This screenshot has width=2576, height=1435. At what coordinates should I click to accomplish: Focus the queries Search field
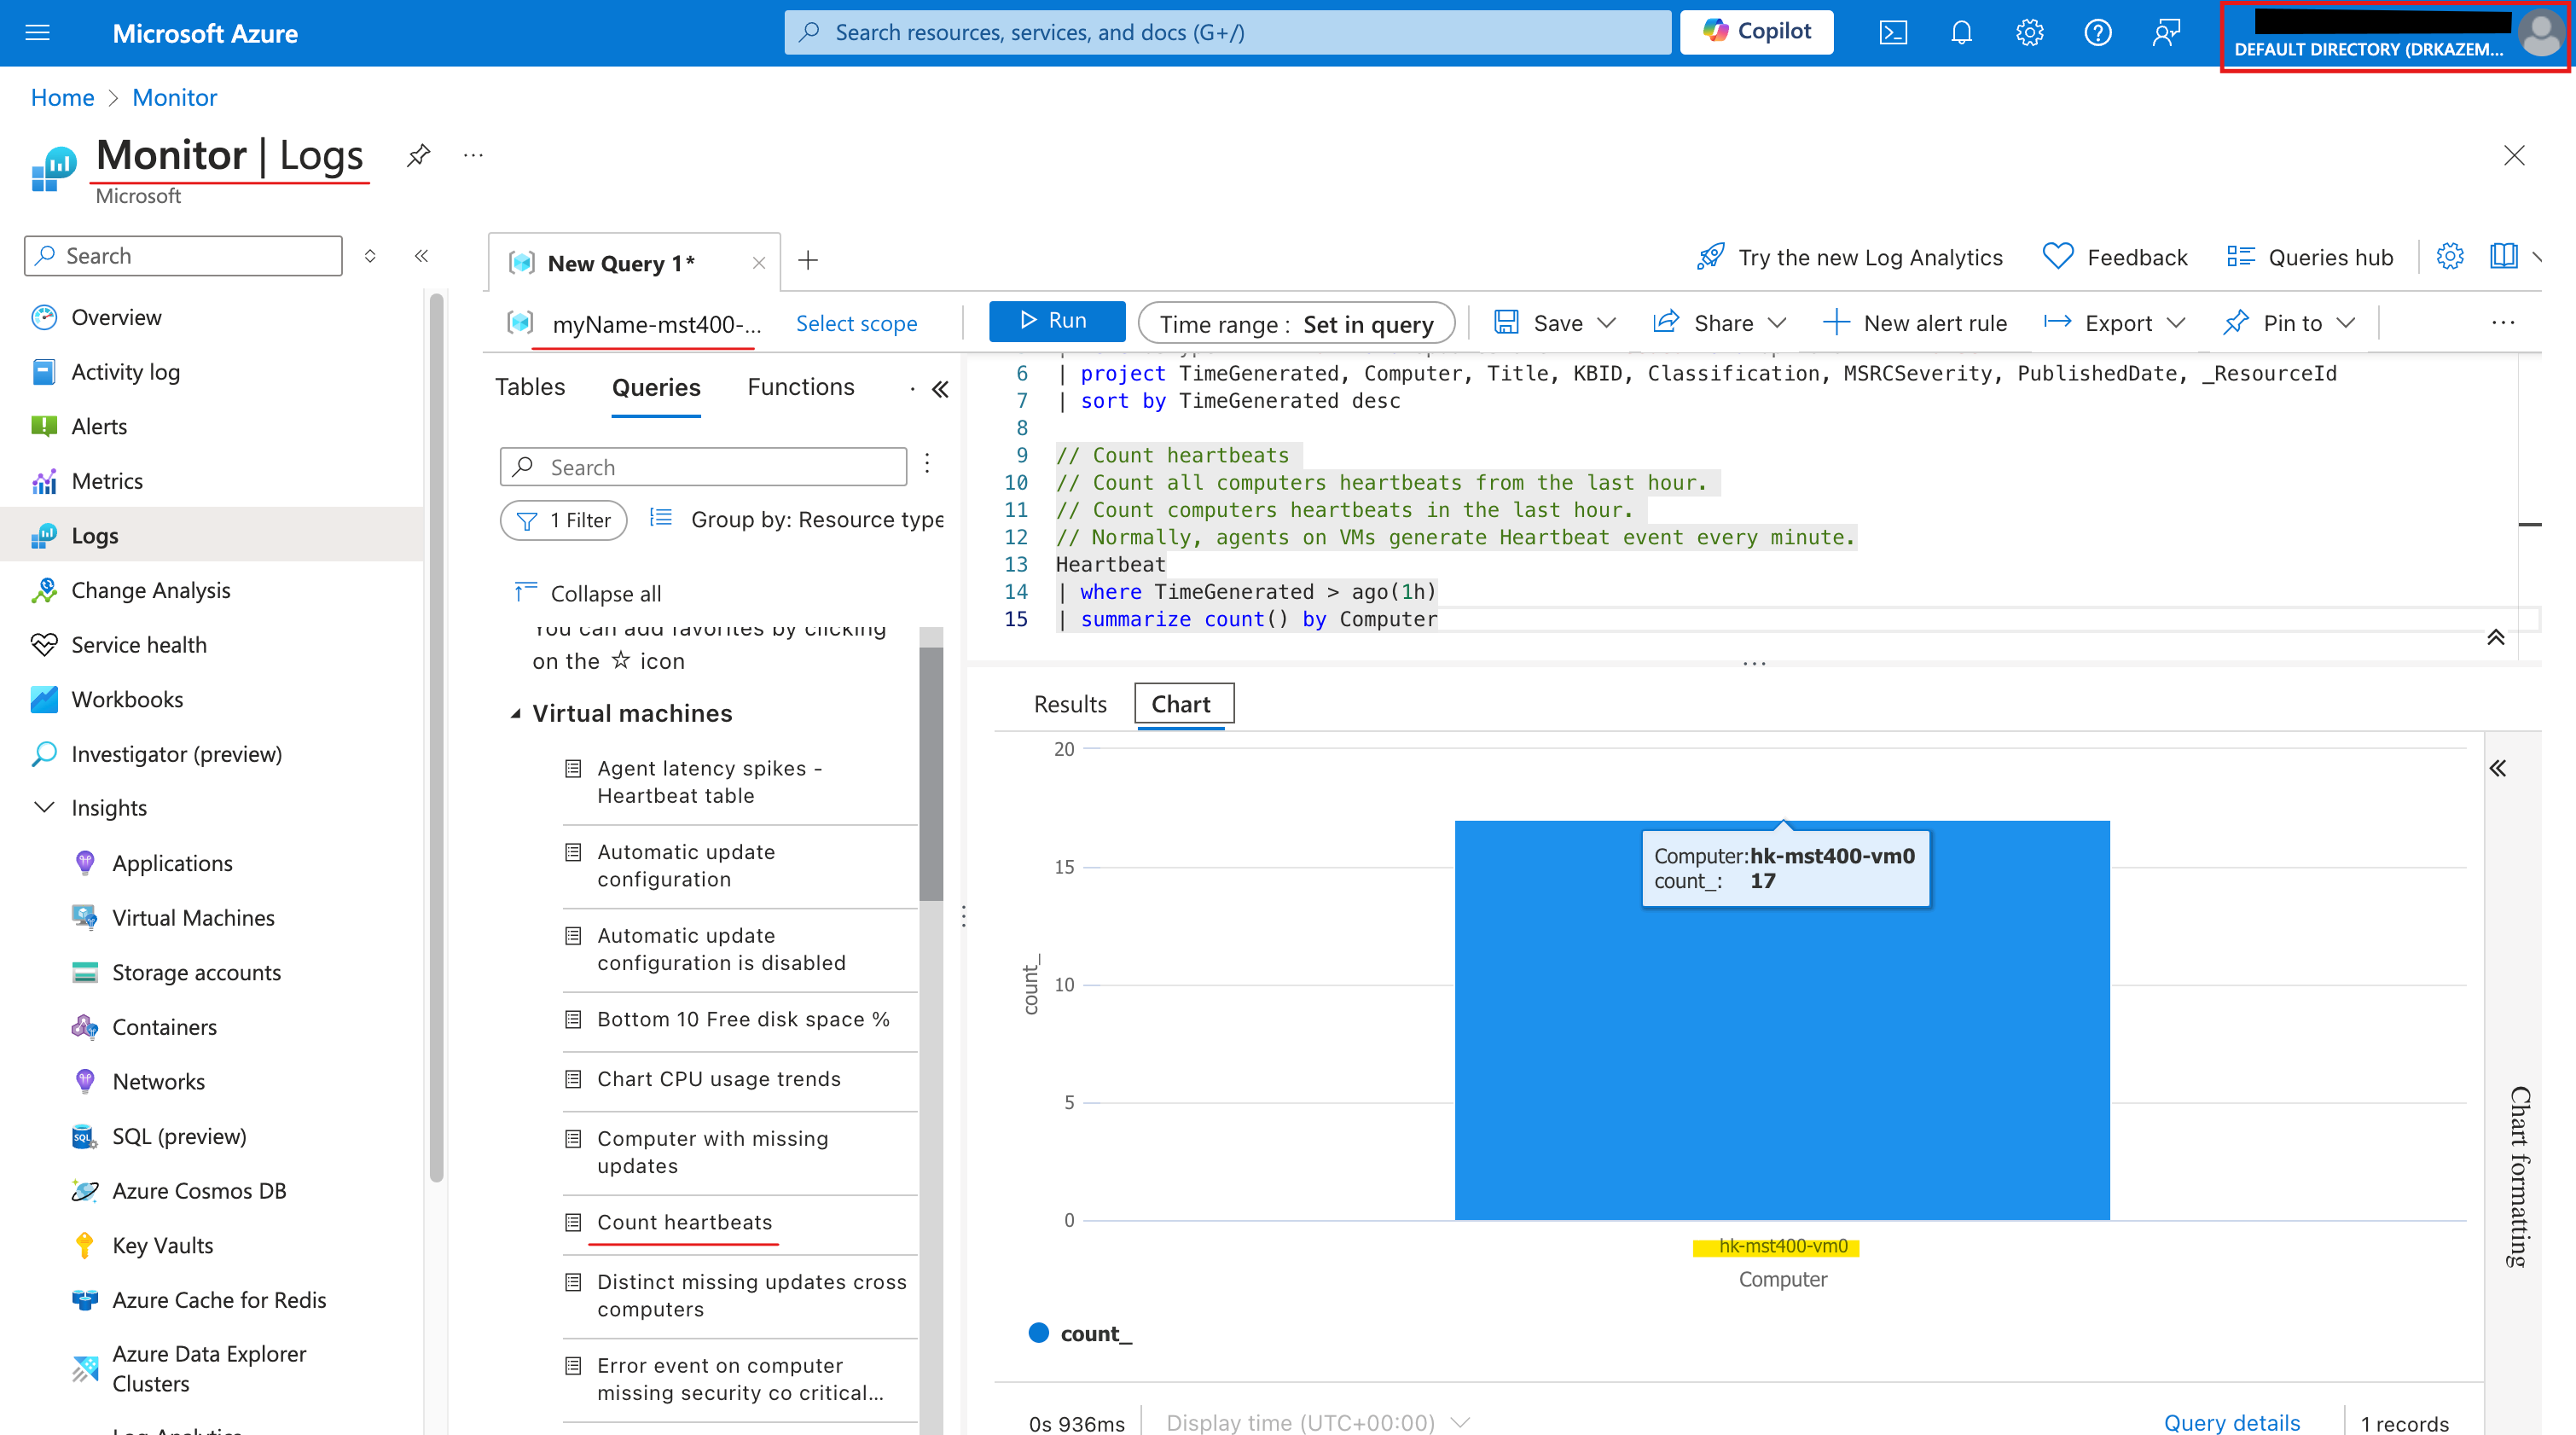(x=703, y=467)
